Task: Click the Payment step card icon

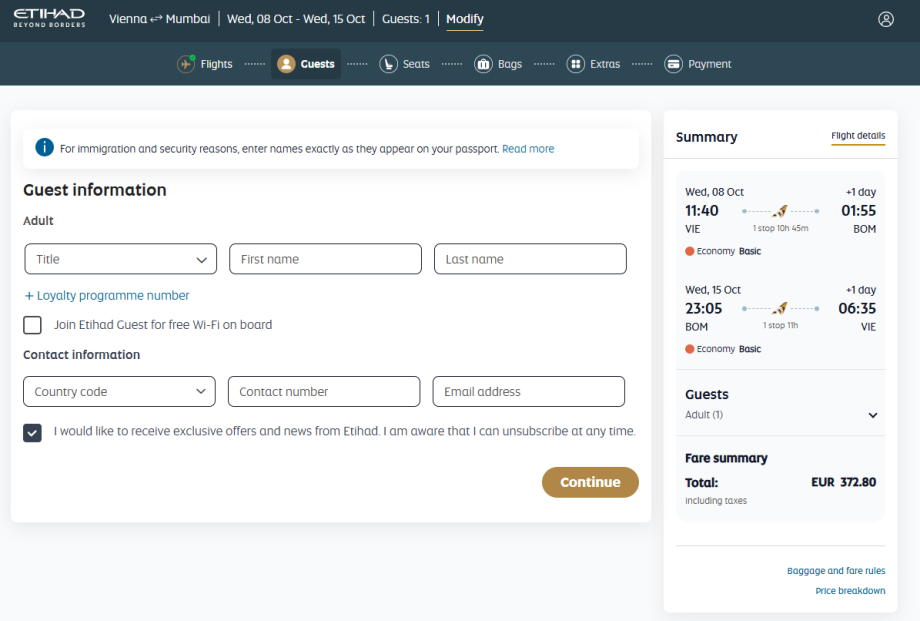Action: click(673, 64)
